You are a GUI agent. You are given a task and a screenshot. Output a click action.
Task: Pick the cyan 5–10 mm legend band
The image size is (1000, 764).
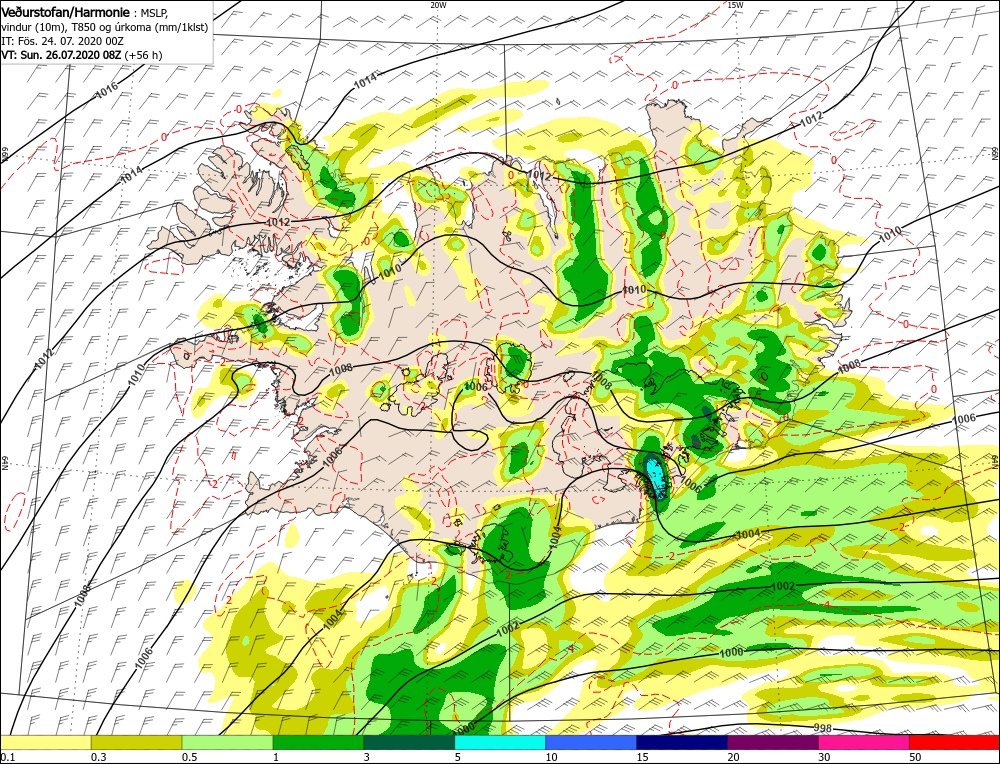500,742
